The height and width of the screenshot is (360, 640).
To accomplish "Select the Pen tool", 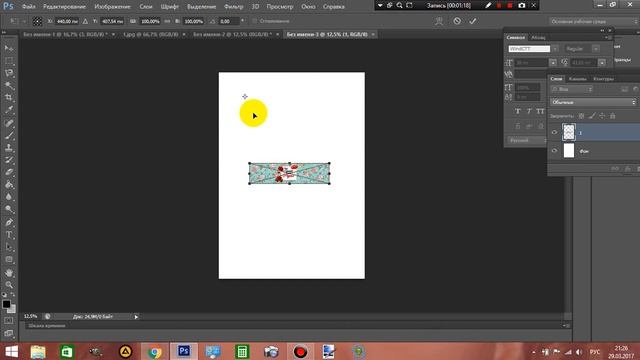I will pos(9,222).
